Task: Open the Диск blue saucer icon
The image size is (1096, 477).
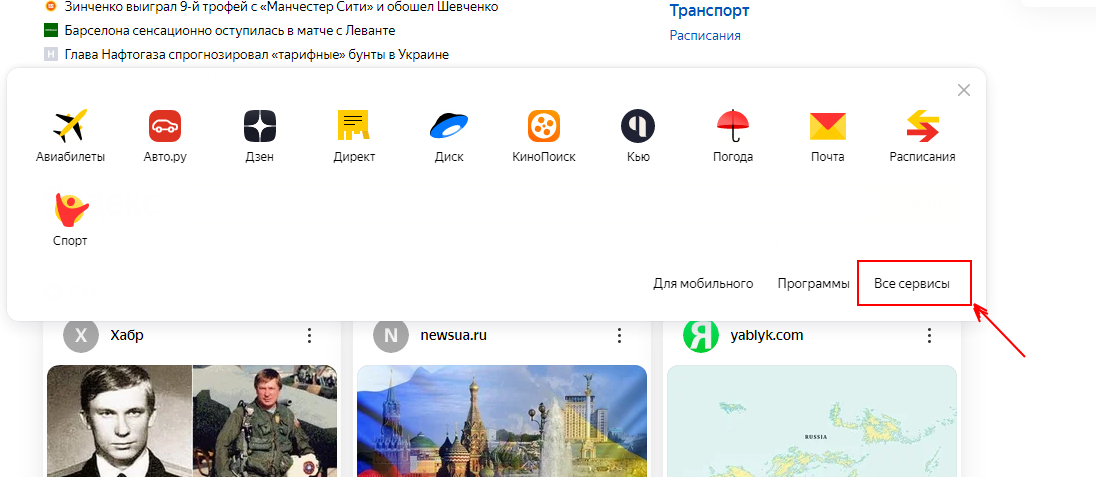Action: pos(449,127)
